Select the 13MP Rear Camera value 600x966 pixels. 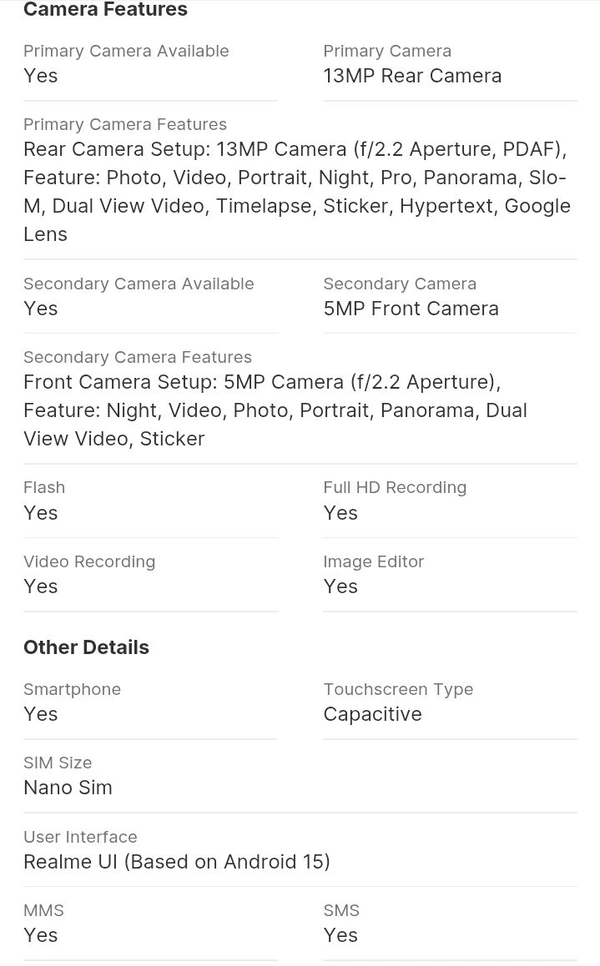412,76
